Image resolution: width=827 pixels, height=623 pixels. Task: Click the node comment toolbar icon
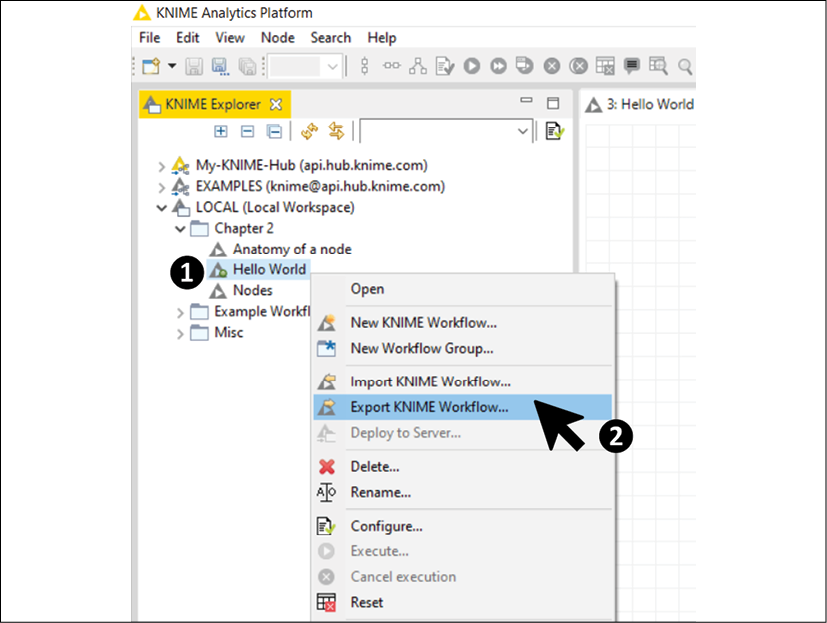pyautogui.click(x=632, y=66)
